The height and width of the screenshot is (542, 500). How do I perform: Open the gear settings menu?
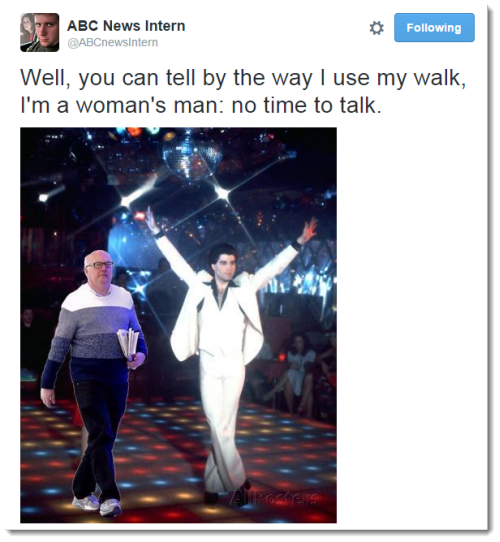pos(376,28)
